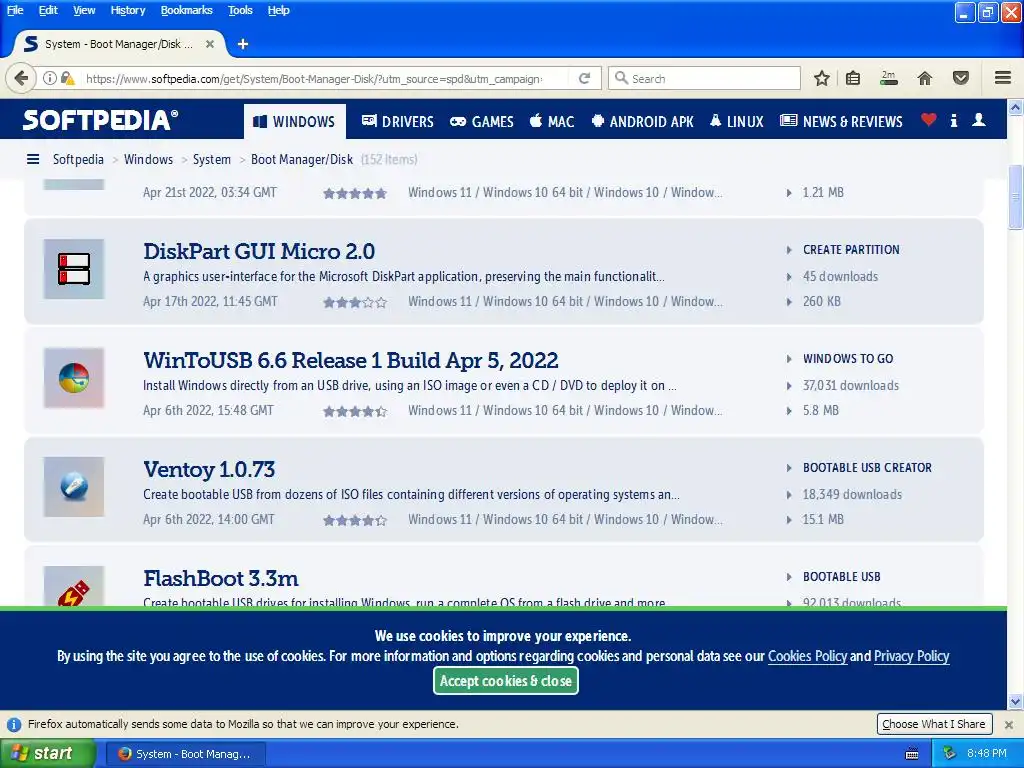Open the Windows Start menu
Screen dimensions: 1024x768
click(48, 754)
